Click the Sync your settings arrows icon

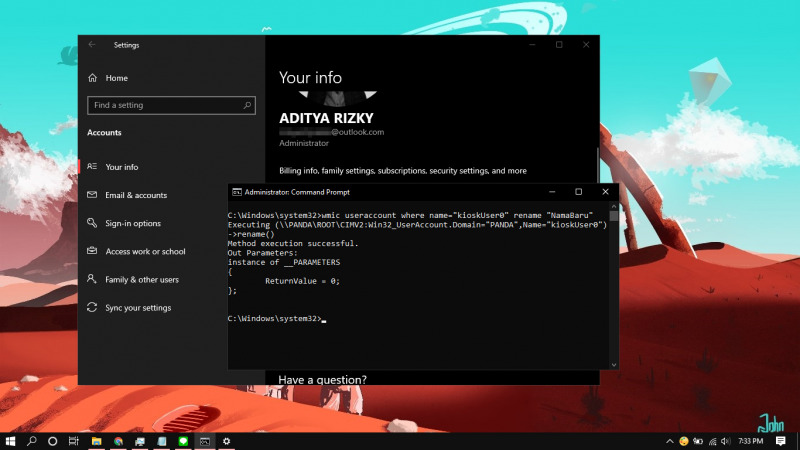coord(92,307)
